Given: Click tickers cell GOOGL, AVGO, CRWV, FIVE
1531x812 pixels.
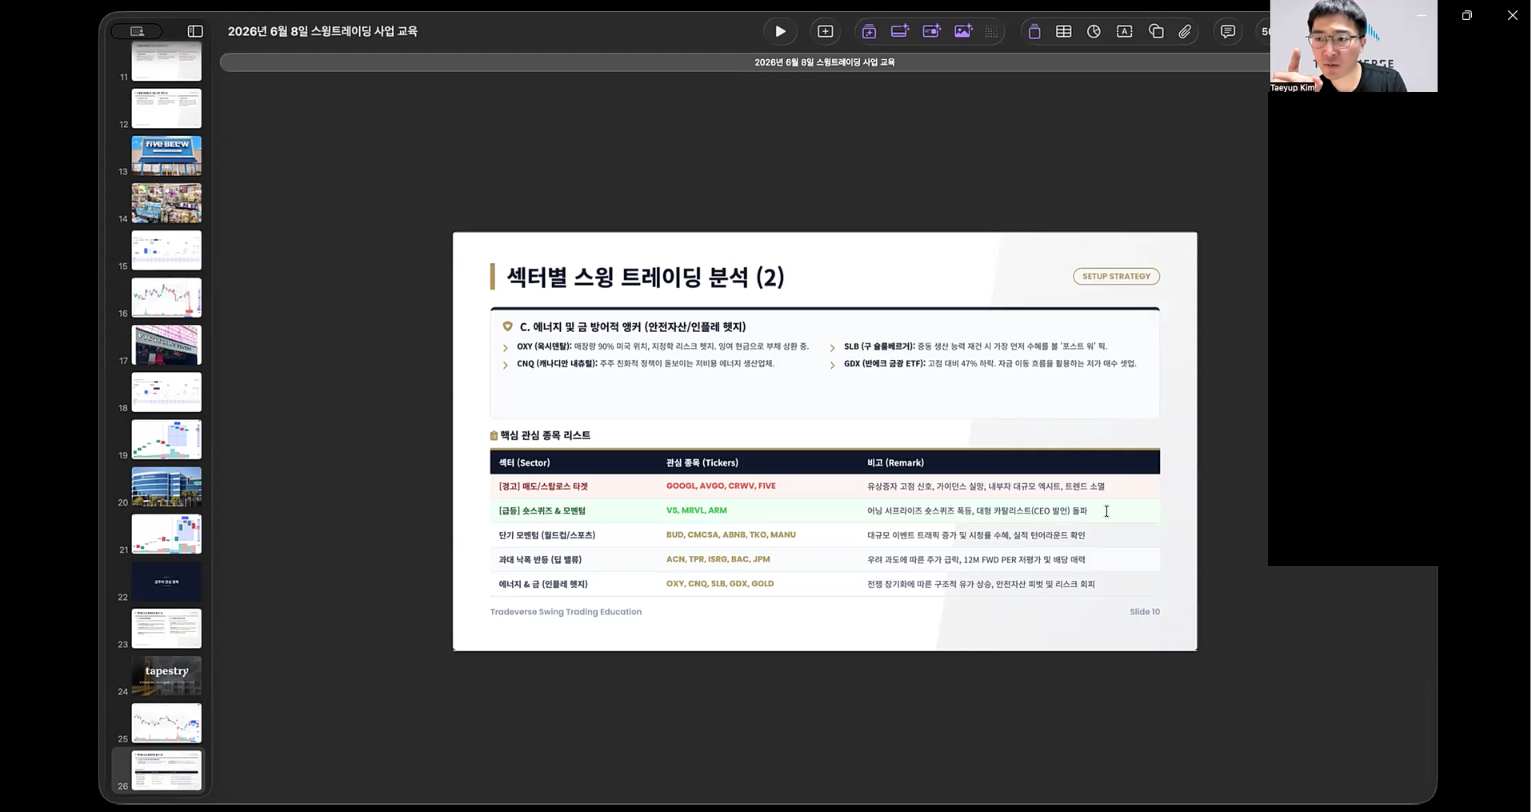Looking at the screenshot, I should coord(721,486).
